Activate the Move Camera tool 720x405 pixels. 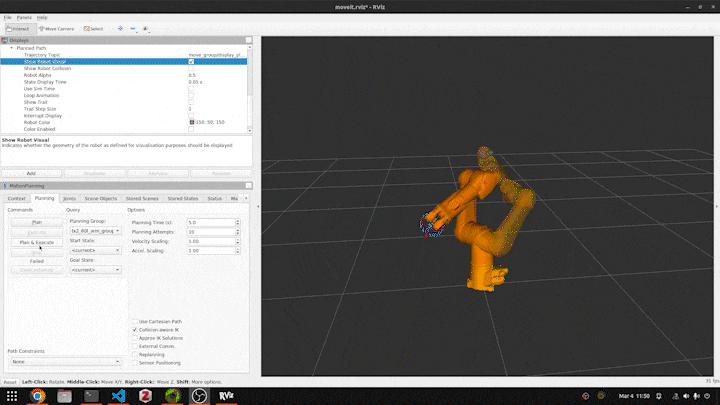[56, 29]
